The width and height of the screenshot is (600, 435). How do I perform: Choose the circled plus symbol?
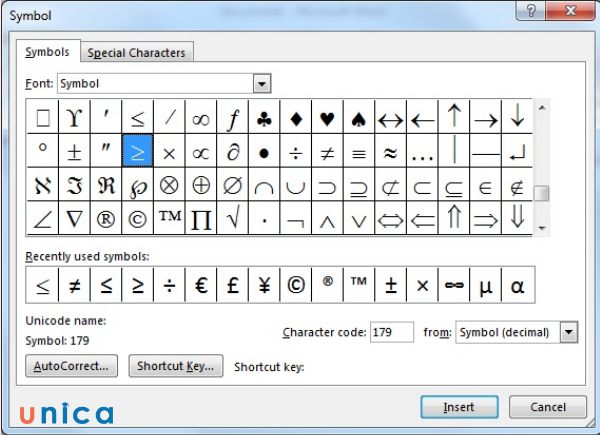201,184
